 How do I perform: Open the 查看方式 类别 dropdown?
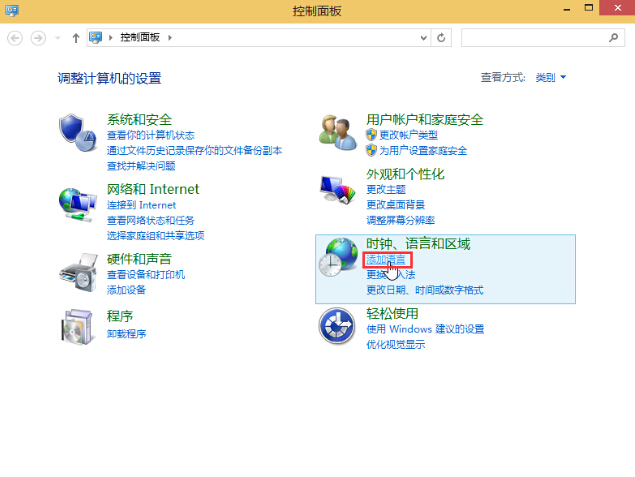[551, 77]
